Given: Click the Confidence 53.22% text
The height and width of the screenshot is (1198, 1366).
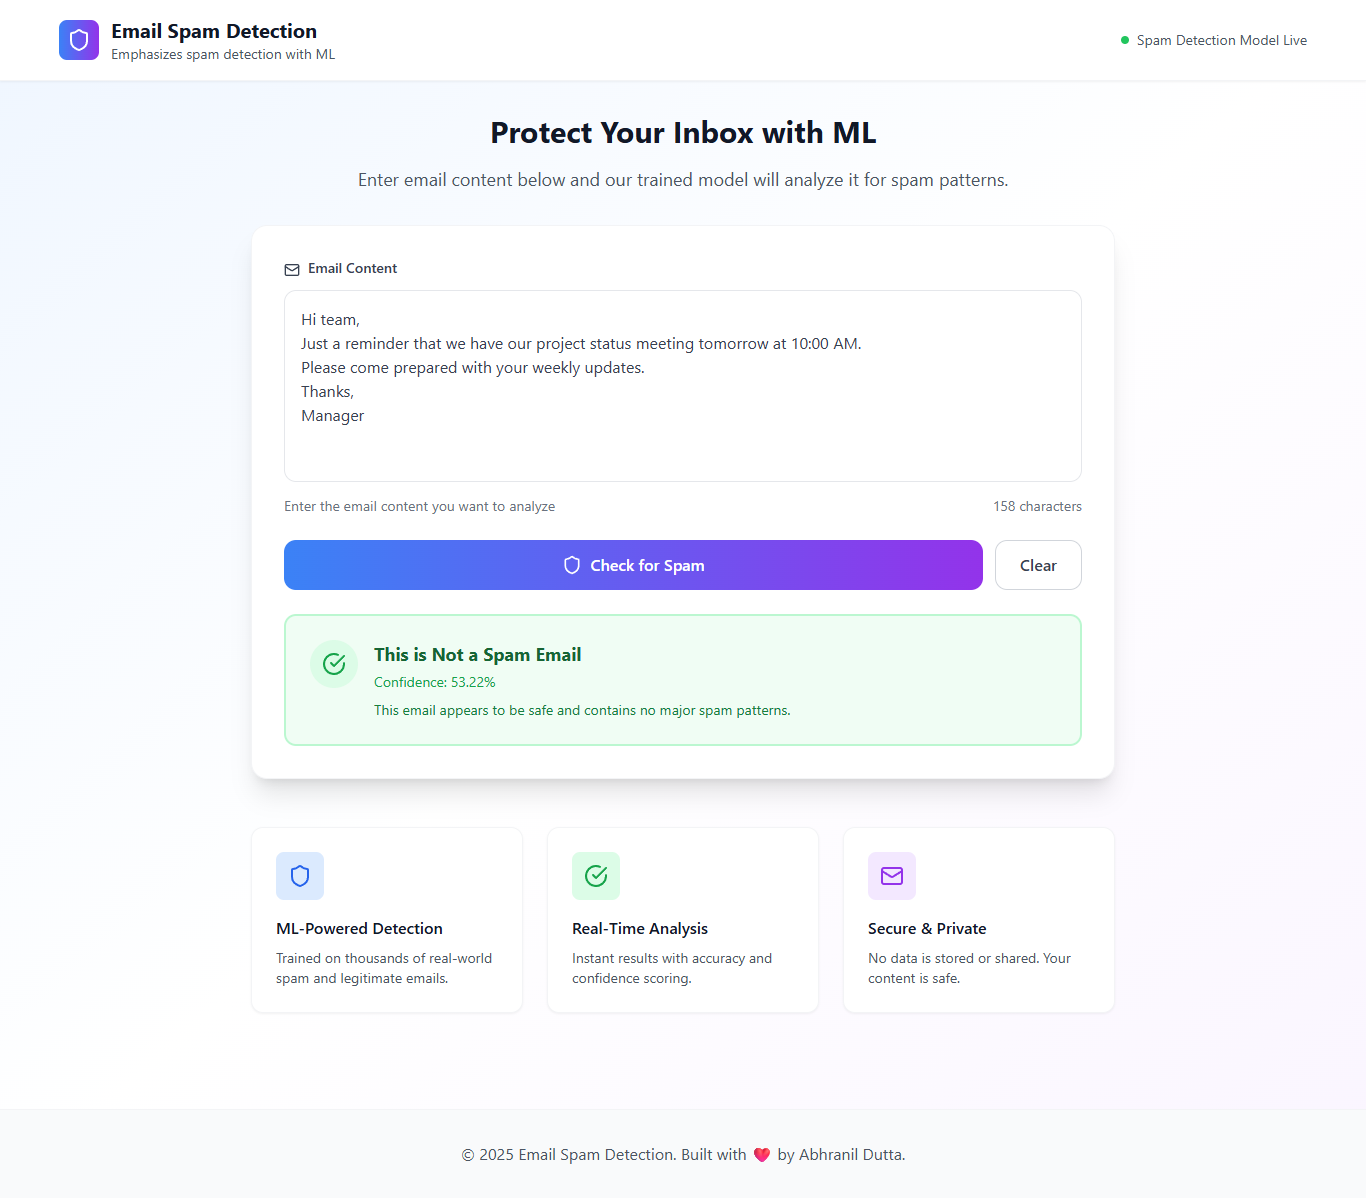Looking at the screenshot, I should point(435,682).
